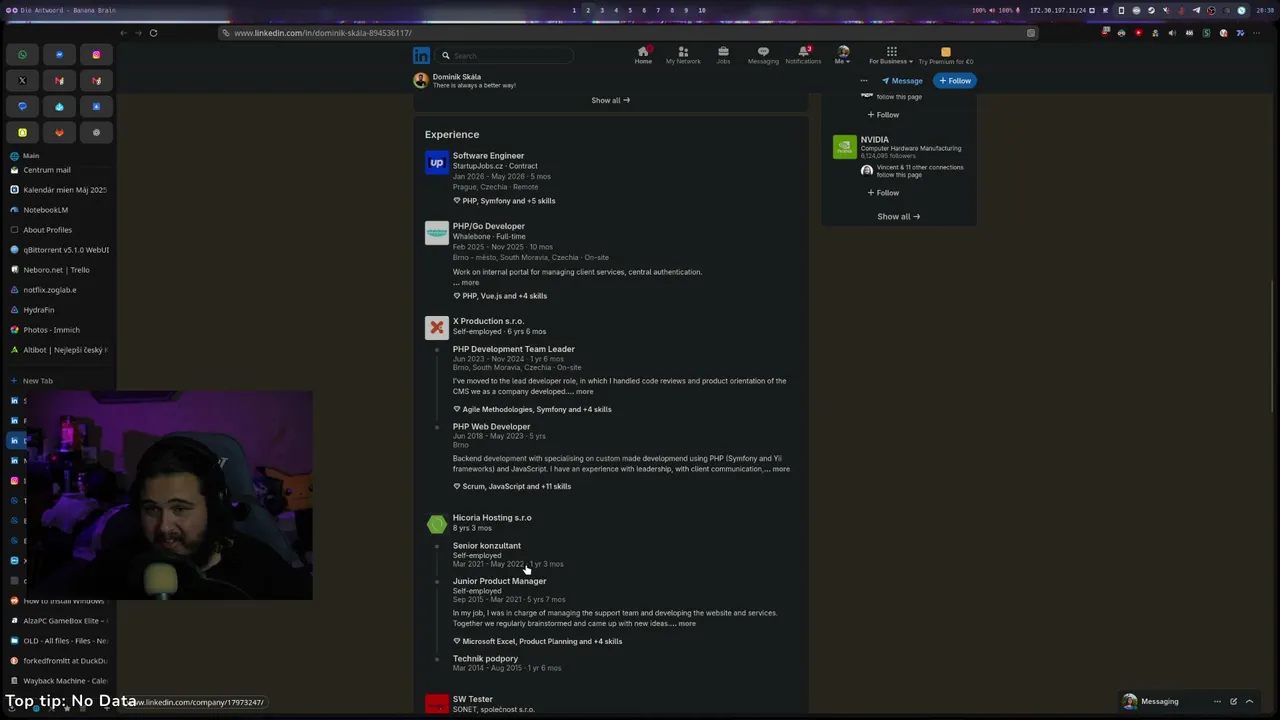Open the Jobs page

coord(723,56)
